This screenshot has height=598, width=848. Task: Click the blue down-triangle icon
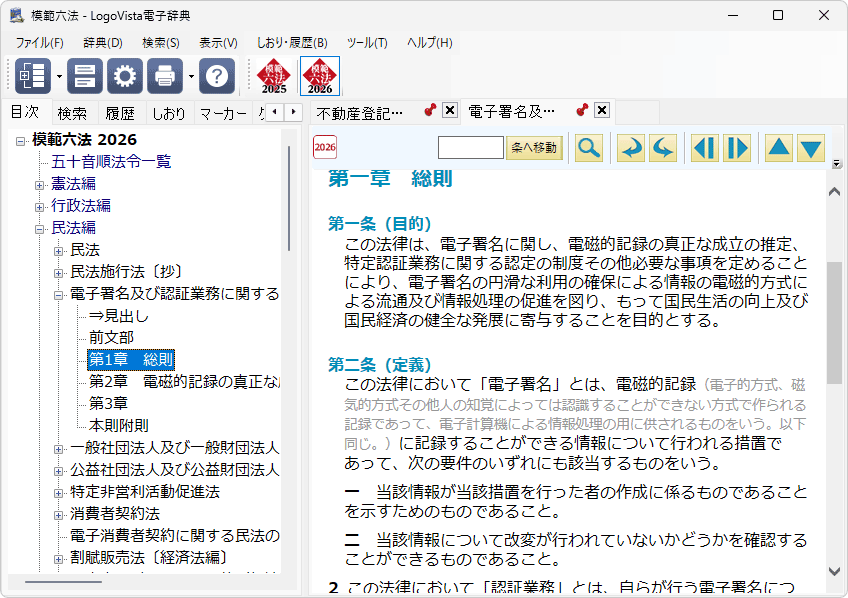coord(811,148)
